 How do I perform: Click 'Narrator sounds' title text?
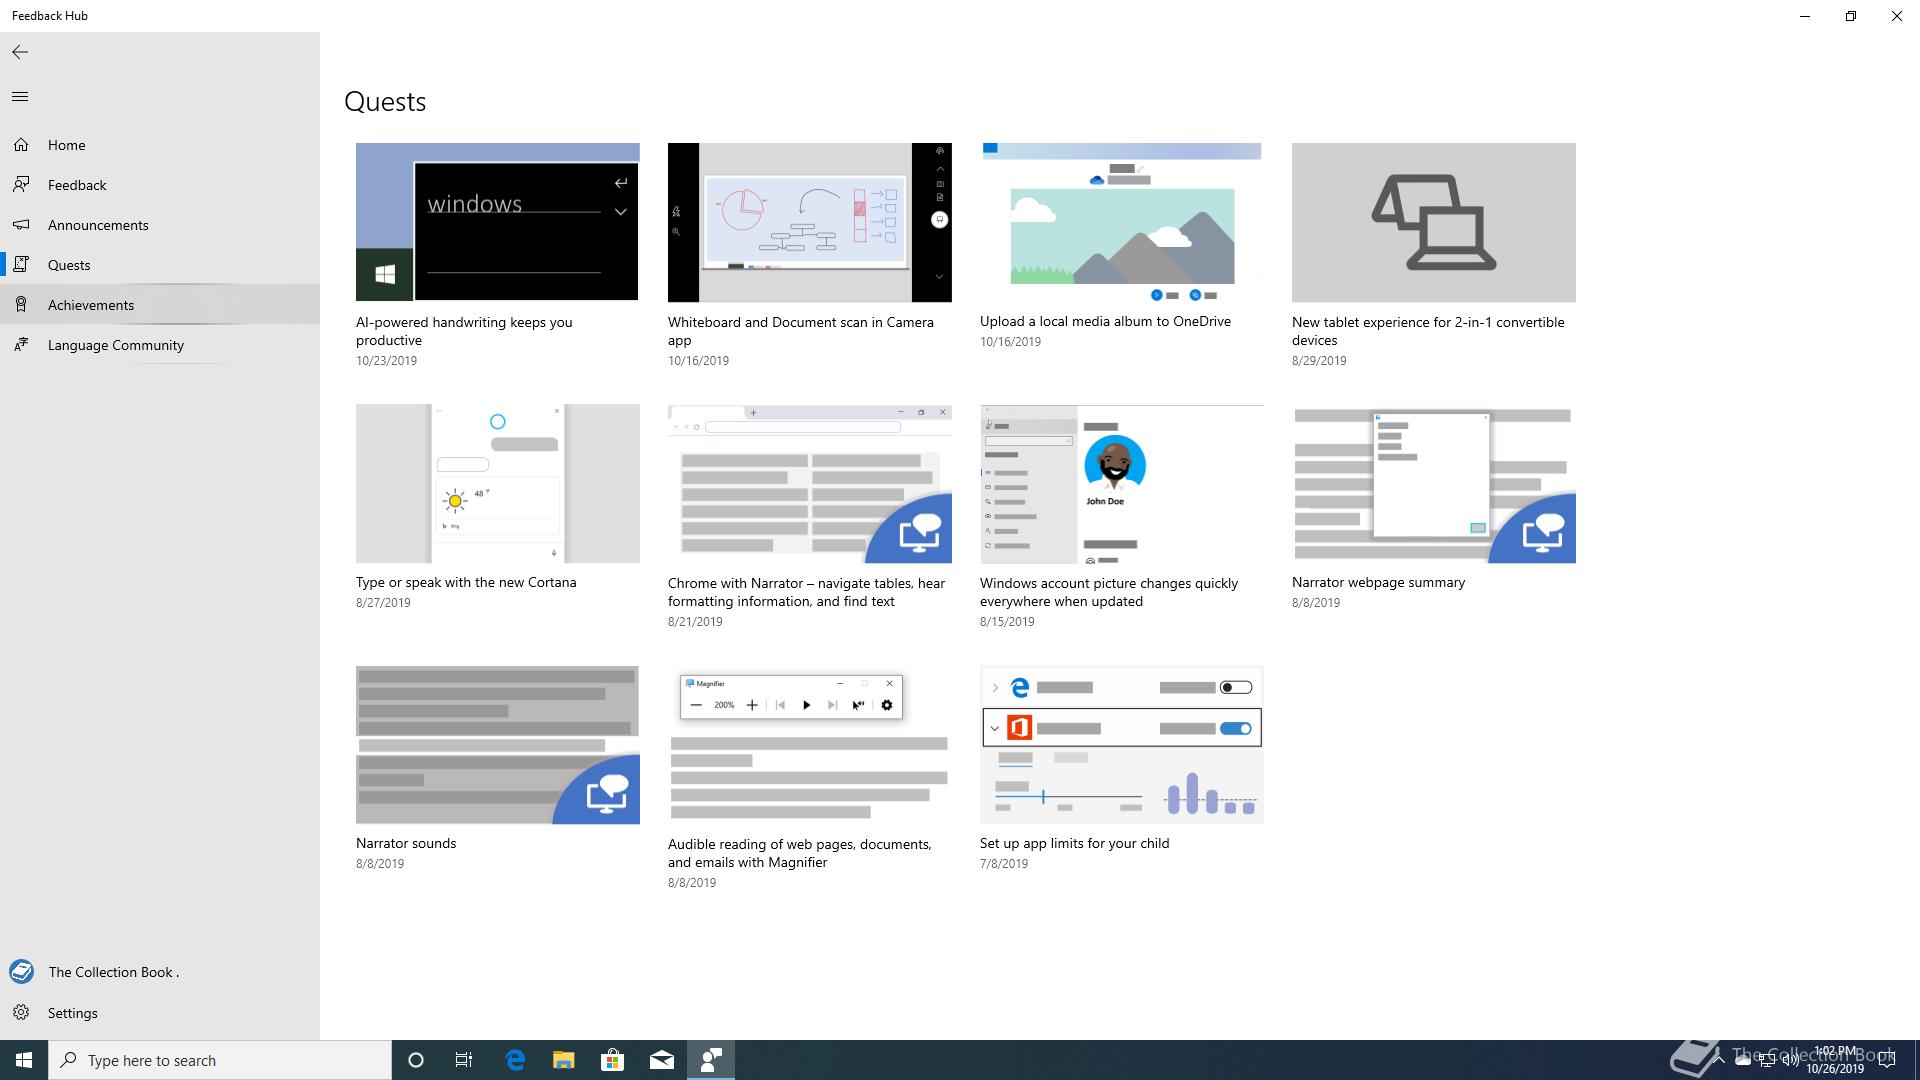(x=406, y=843)
